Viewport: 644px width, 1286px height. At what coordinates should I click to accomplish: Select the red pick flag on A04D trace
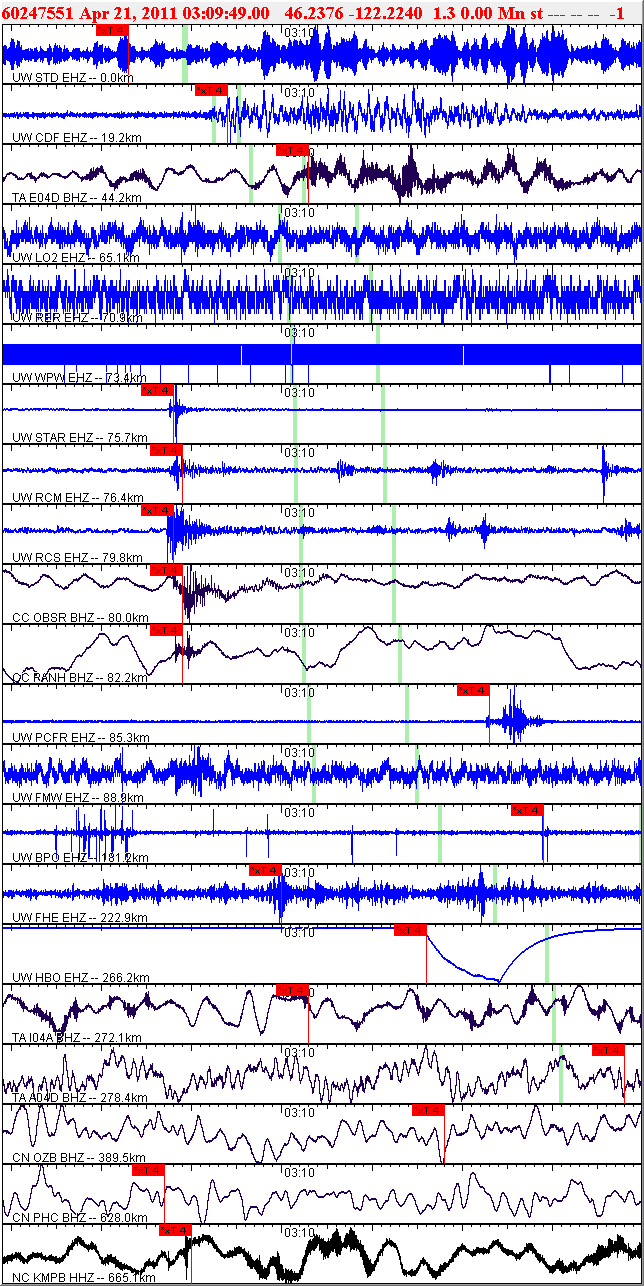click(608, 1050)
